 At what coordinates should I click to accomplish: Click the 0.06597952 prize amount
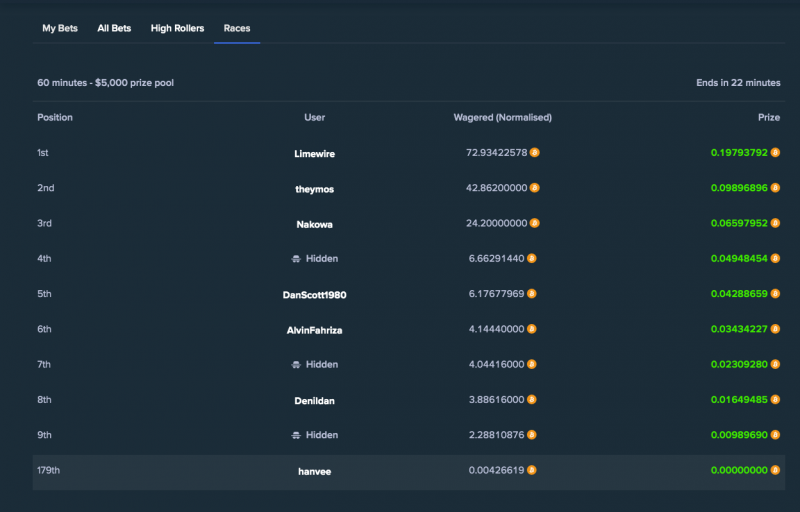[x=739, y=223]
